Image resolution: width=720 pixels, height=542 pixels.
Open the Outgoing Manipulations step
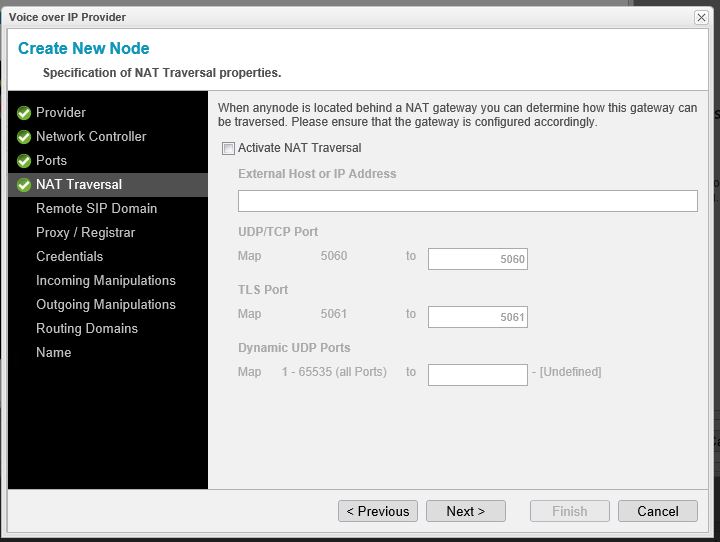click(105, 304)
